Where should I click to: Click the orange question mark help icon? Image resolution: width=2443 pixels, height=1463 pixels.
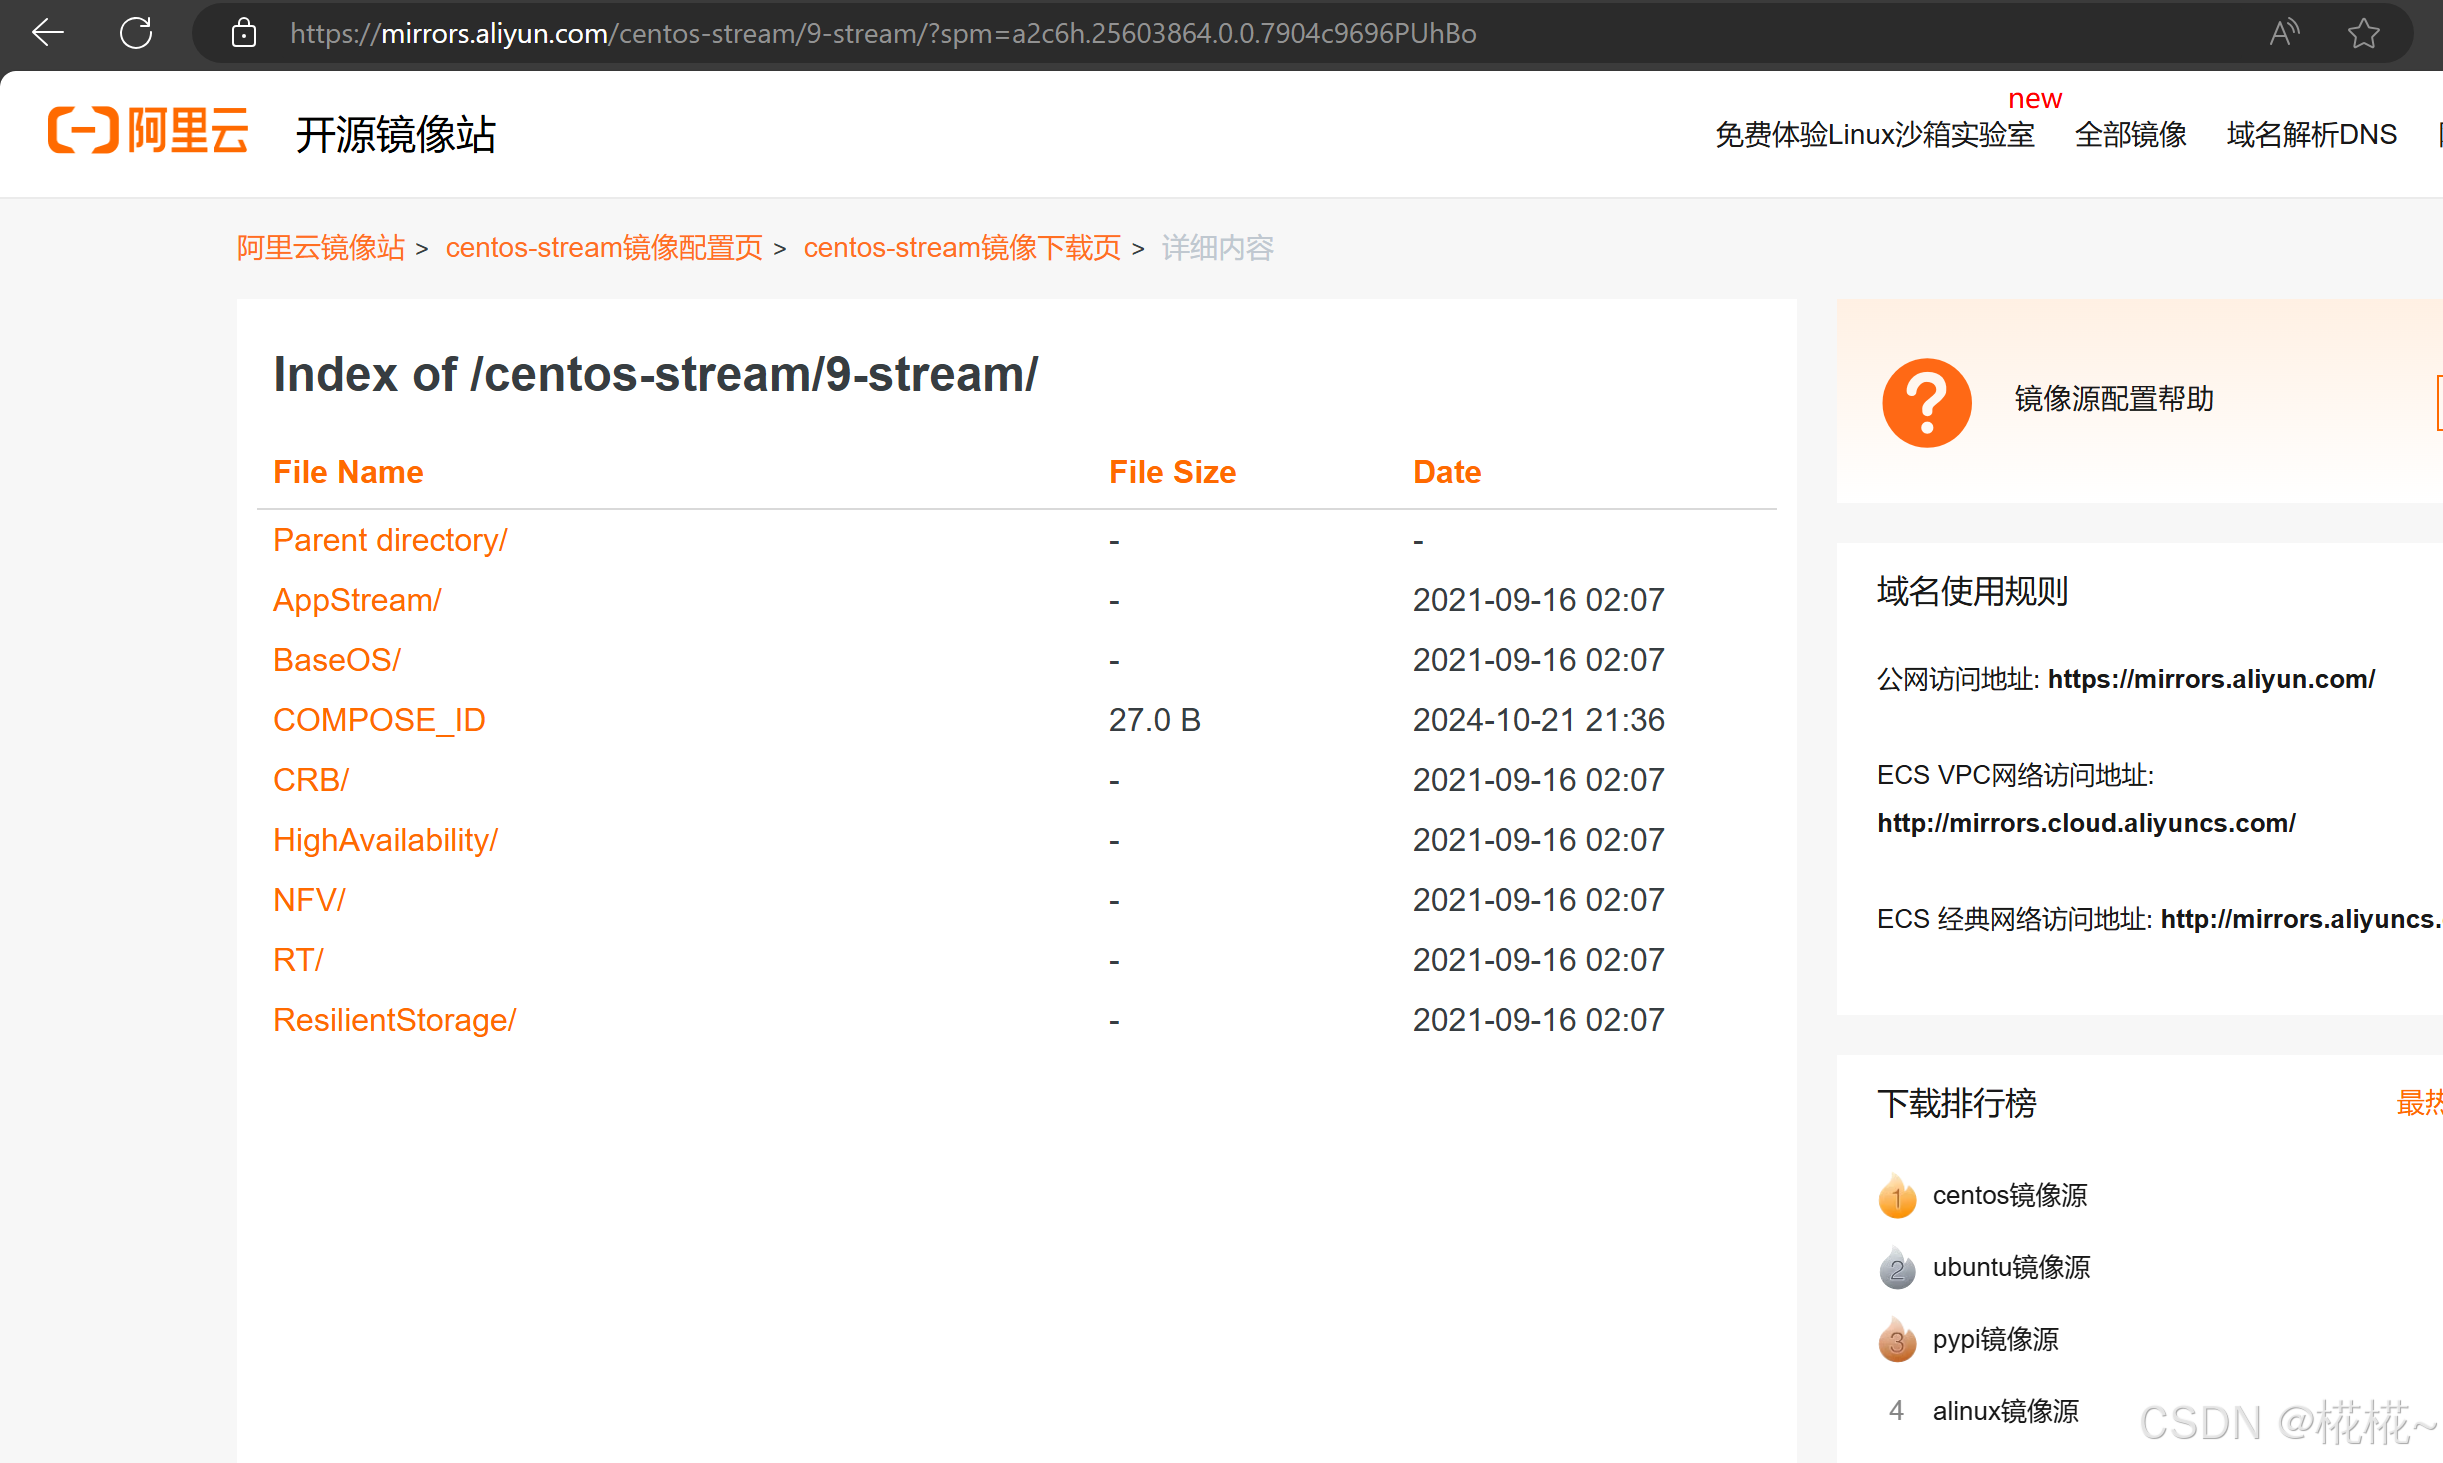pyautogui.click(x=1926, y=402)
